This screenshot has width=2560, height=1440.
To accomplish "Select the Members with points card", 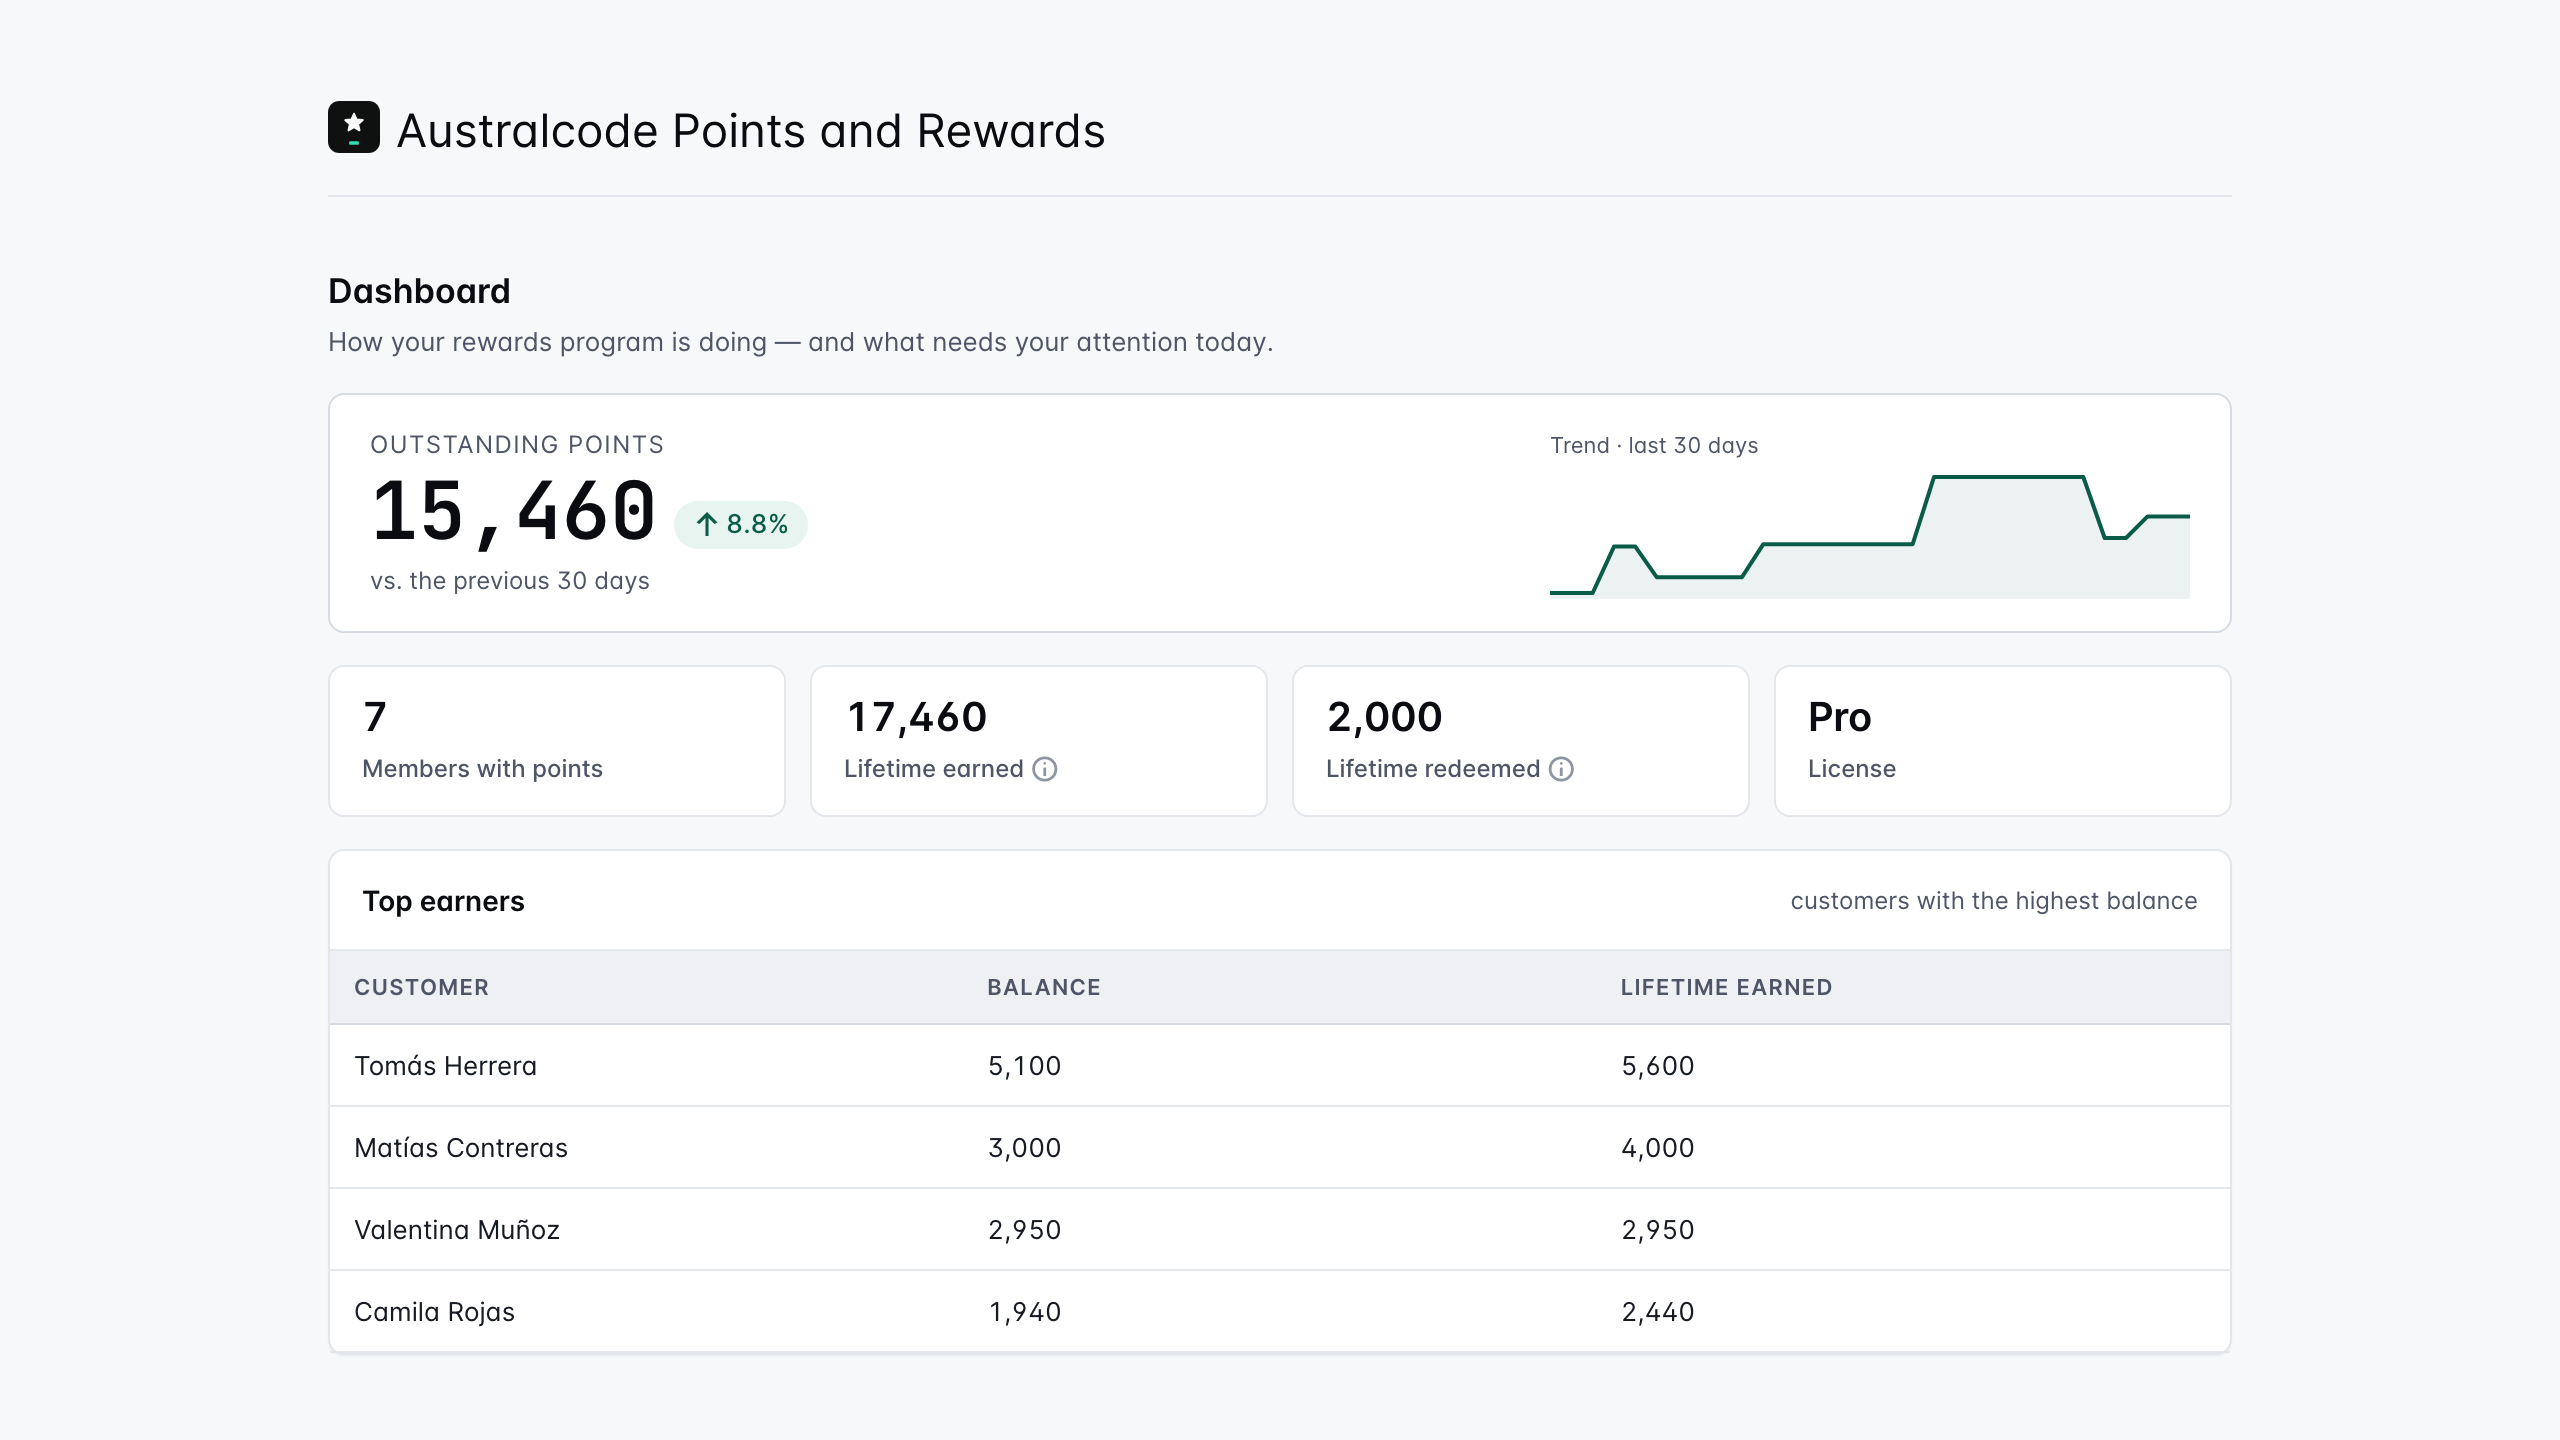I will (557, 741).
